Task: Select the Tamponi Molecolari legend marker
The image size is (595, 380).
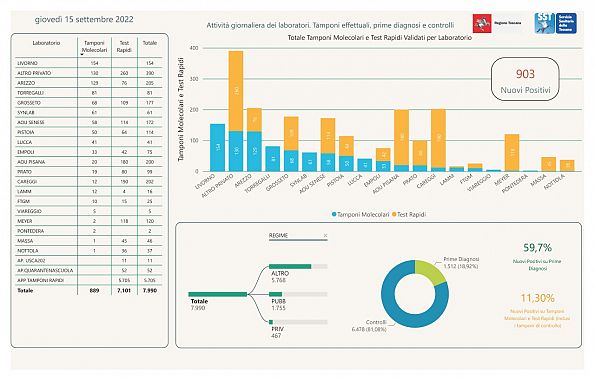Action: [x=334, y=214]
